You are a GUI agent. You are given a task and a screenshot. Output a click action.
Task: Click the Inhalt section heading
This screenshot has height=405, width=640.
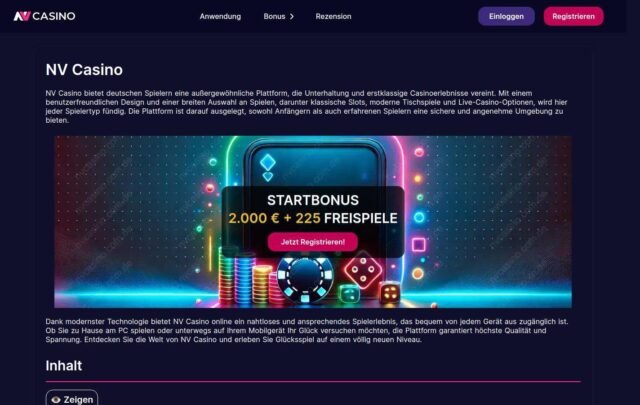coord(64,365)
